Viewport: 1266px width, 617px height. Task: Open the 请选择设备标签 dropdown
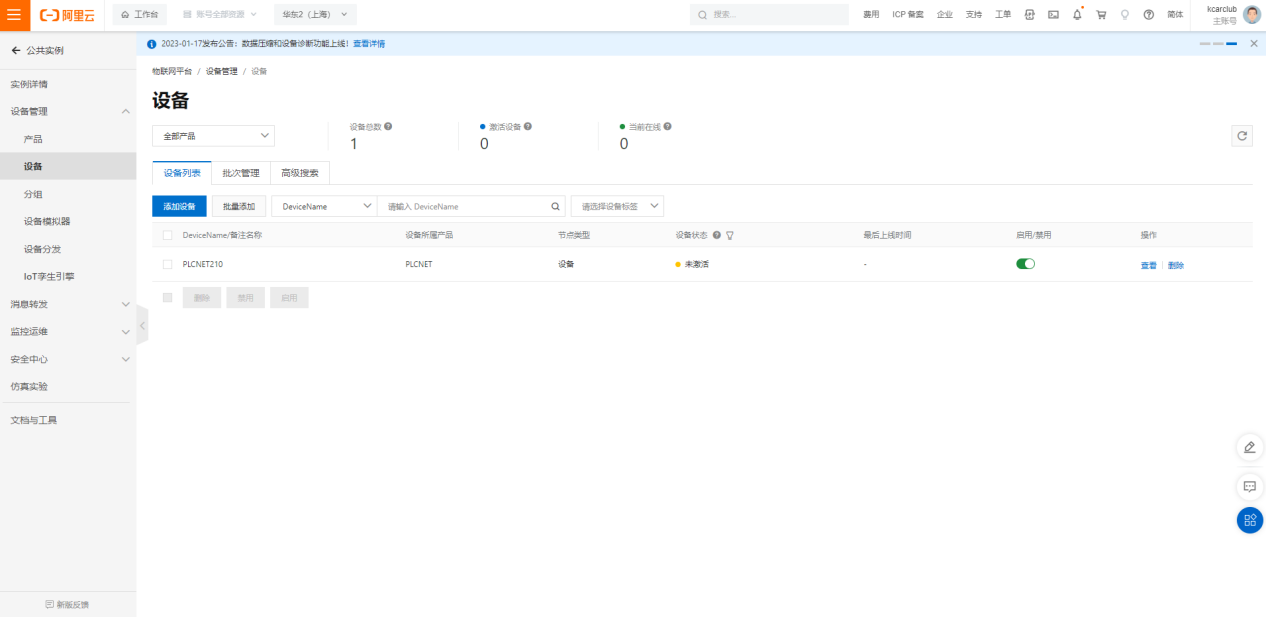pyautogui.click(x=617, y=206)
